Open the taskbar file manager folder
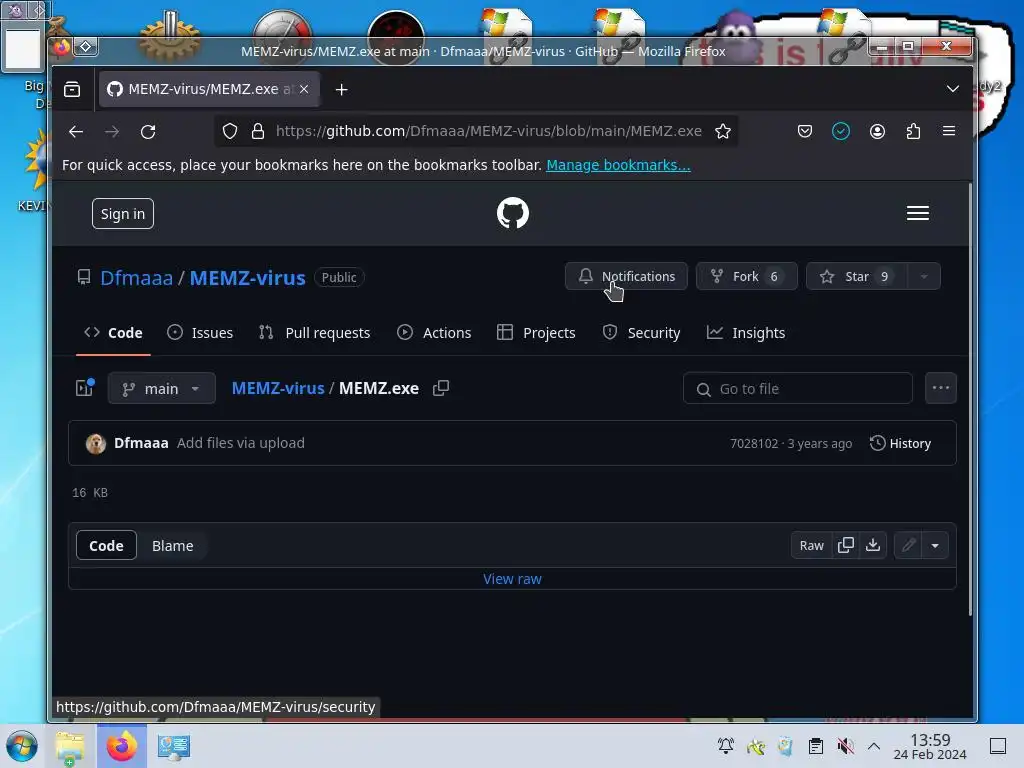The height and width of the screenshot is (768, 1024). point(70,746)
